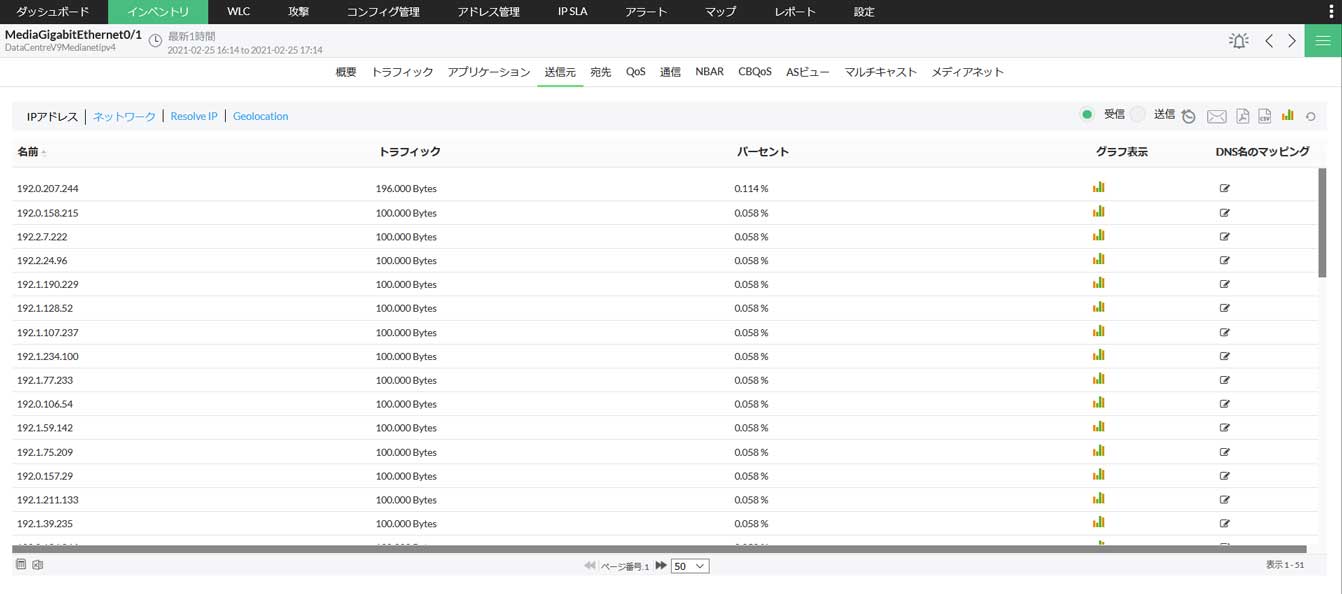1342x594 pixels.
Task: Click the email report envelope icon
Action: pos(1216,116)
